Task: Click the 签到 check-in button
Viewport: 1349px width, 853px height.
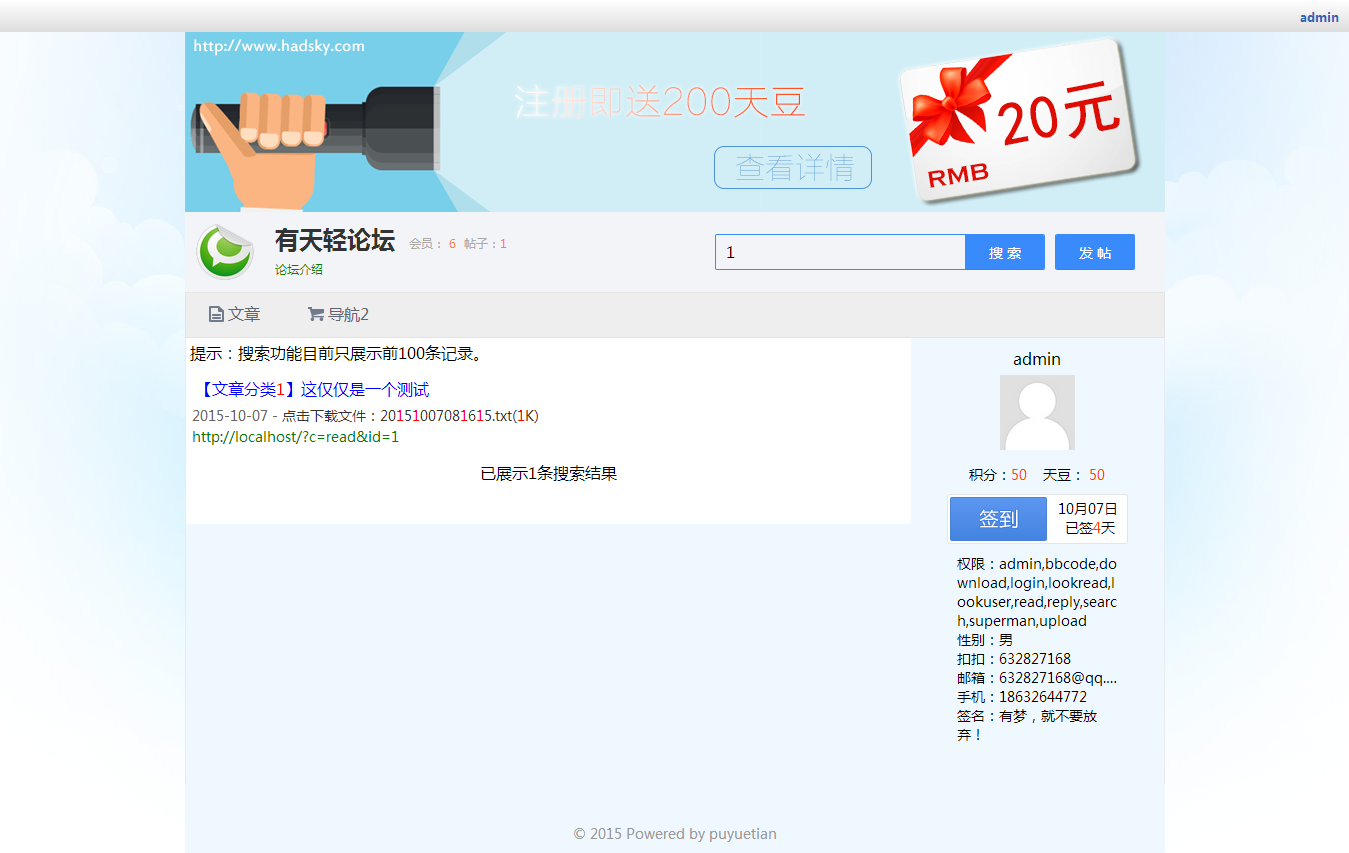Action: [998, 519]
